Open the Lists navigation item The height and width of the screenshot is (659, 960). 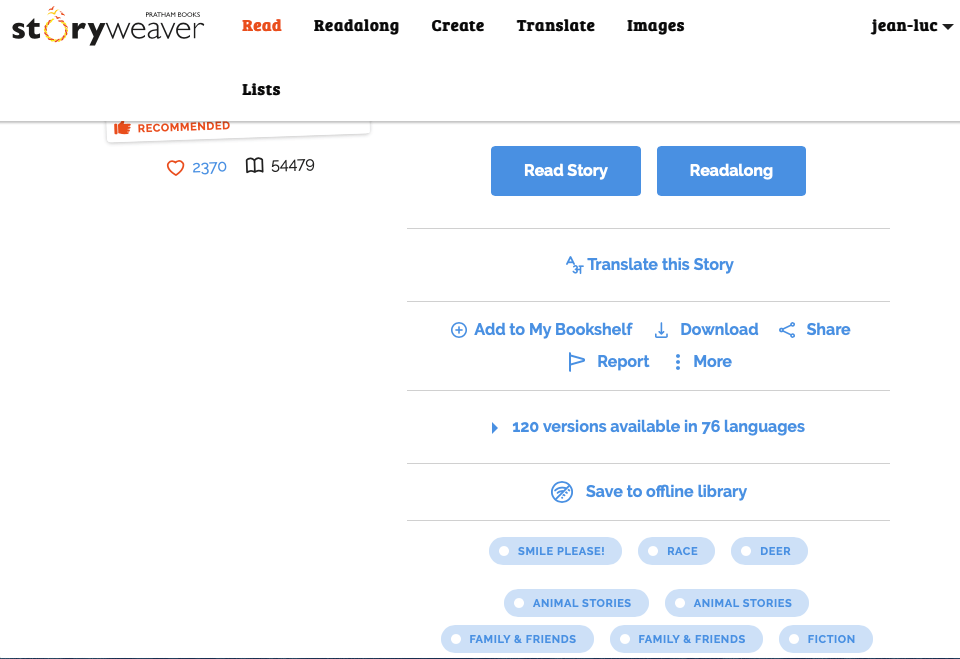point(261,90)
